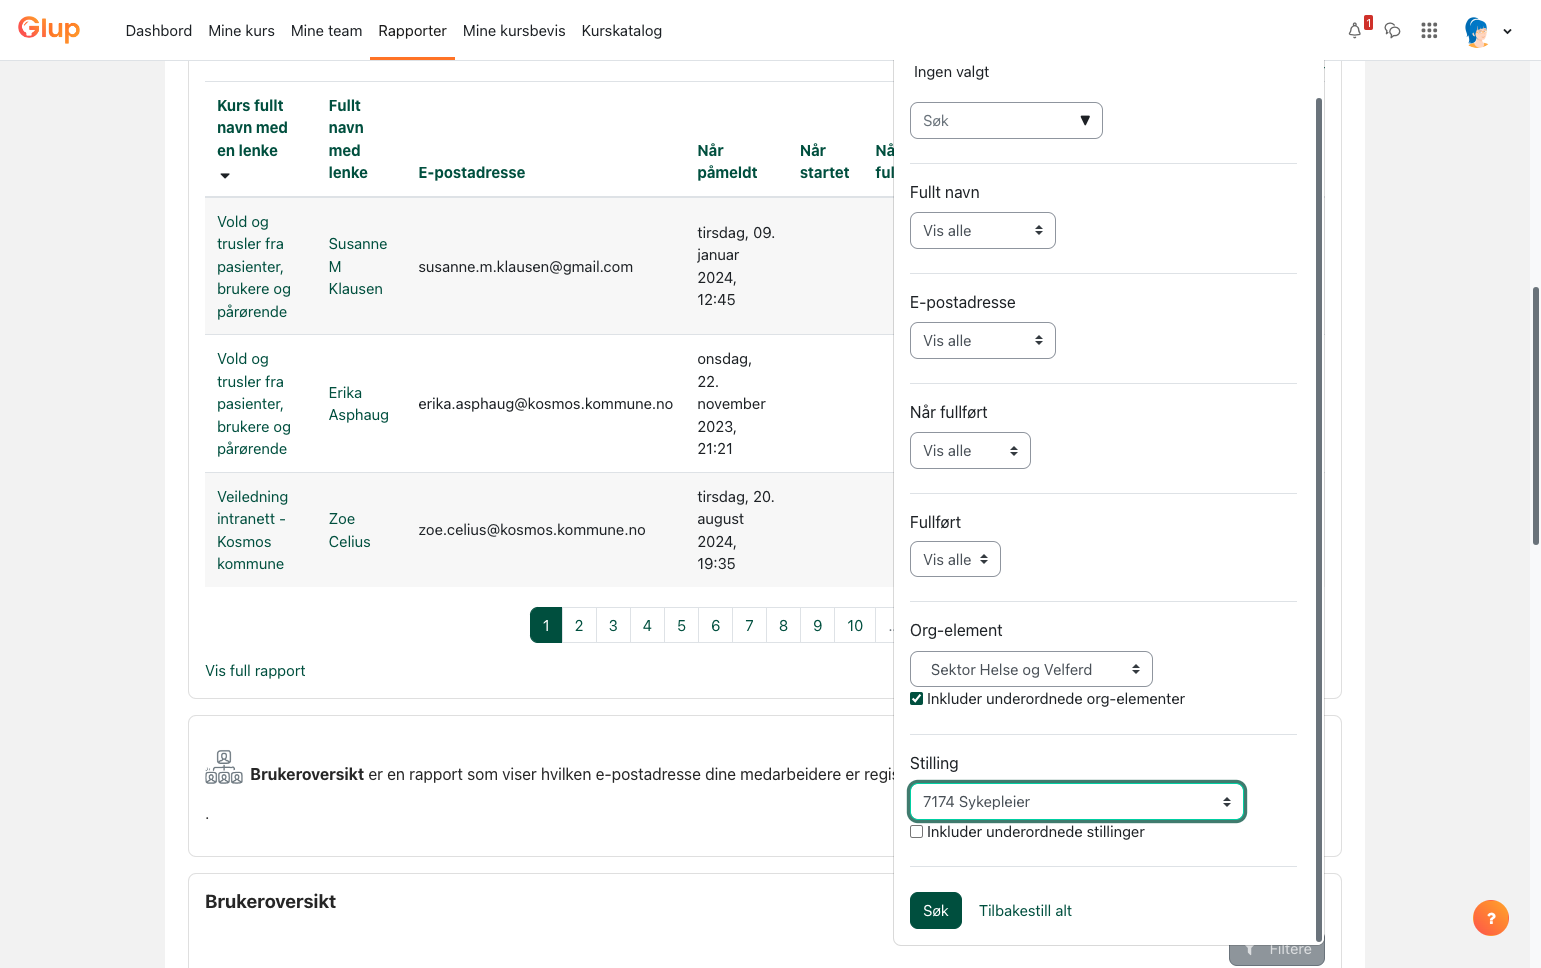Open Kurskatalog
This screenshot has height=968, width=1541.
(x=622, y=31)
